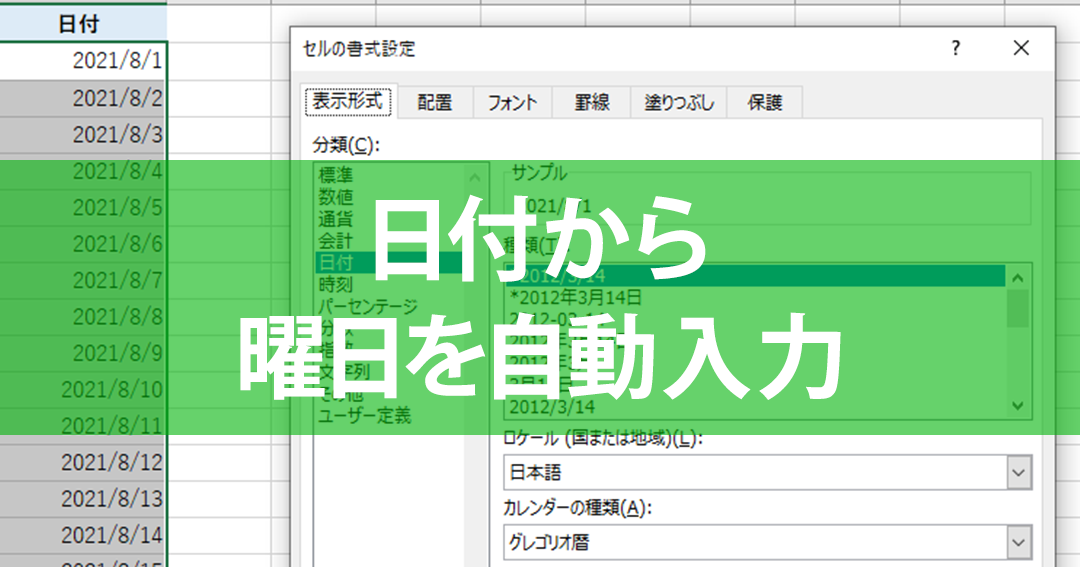Select 標準 in the category list
The width and height of the screenshot is (1080, 567).
(335, 175)
